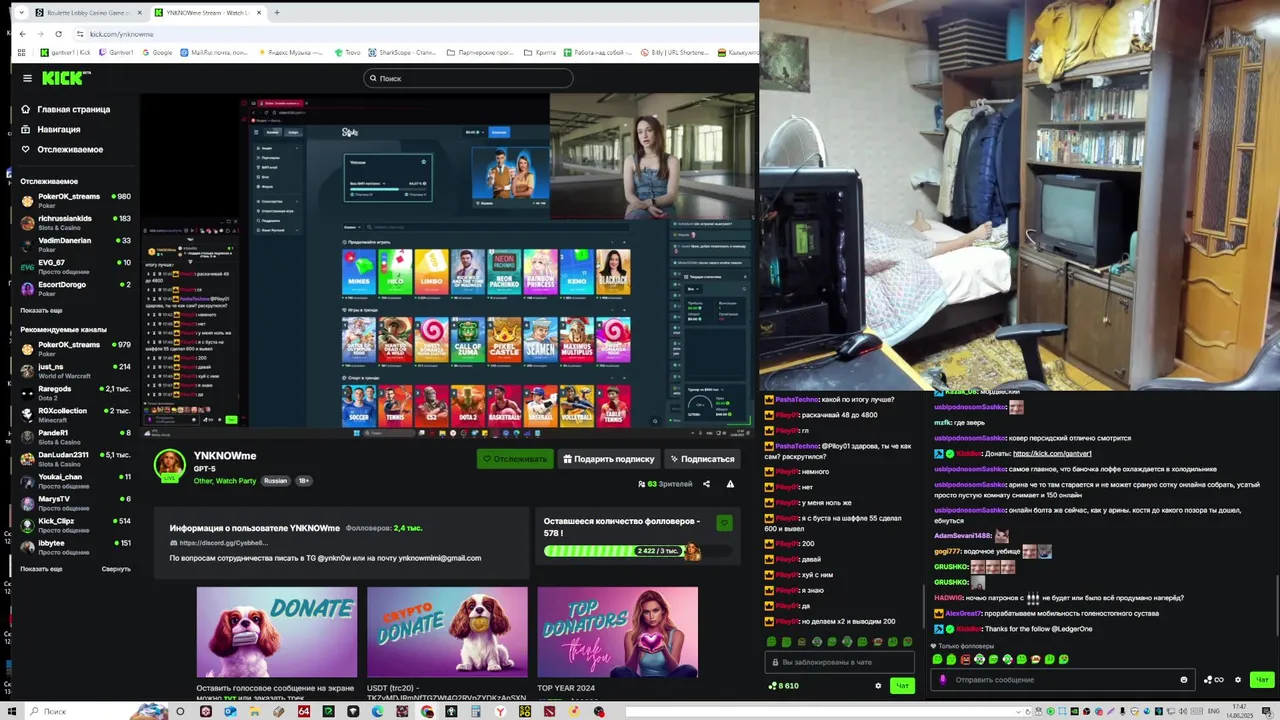Open the DONATE banner image
This screenshot has width=1280, height=720.
[x=277, y=632]
